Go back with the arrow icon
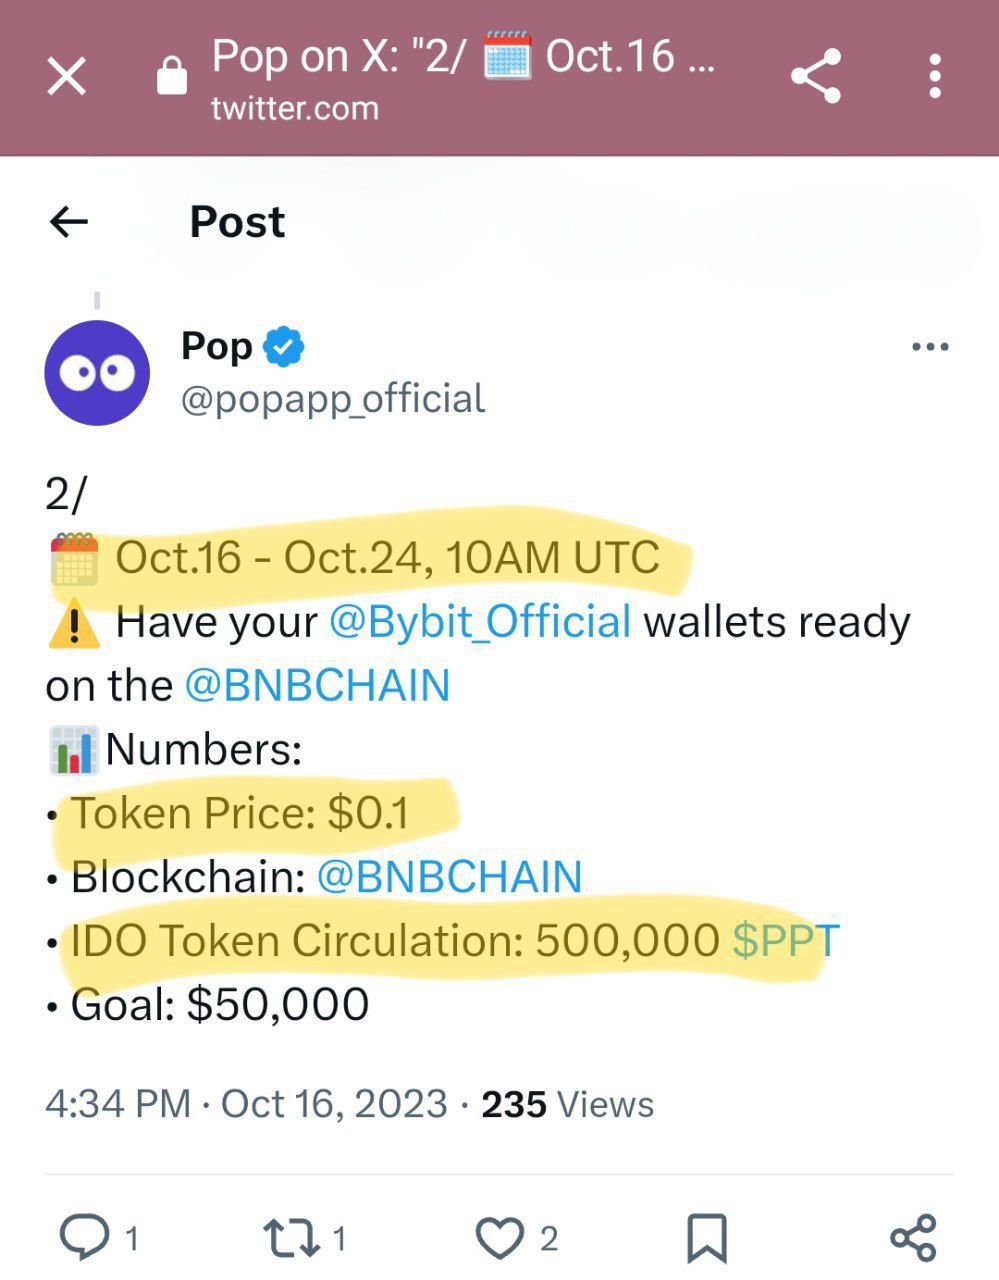This screenshot has width=999, height=1280. pos(69,221)
